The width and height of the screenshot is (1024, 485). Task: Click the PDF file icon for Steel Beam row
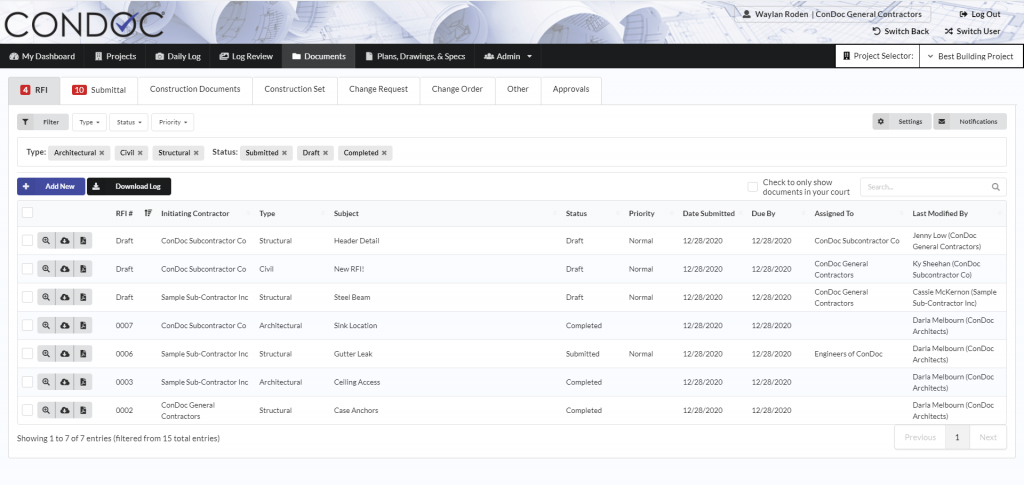(x=83, y=297)
